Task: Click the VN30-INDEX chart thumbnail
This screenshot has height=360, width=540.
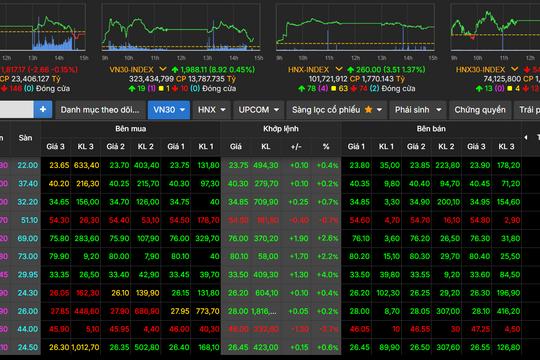Action: tap(181, 28)
